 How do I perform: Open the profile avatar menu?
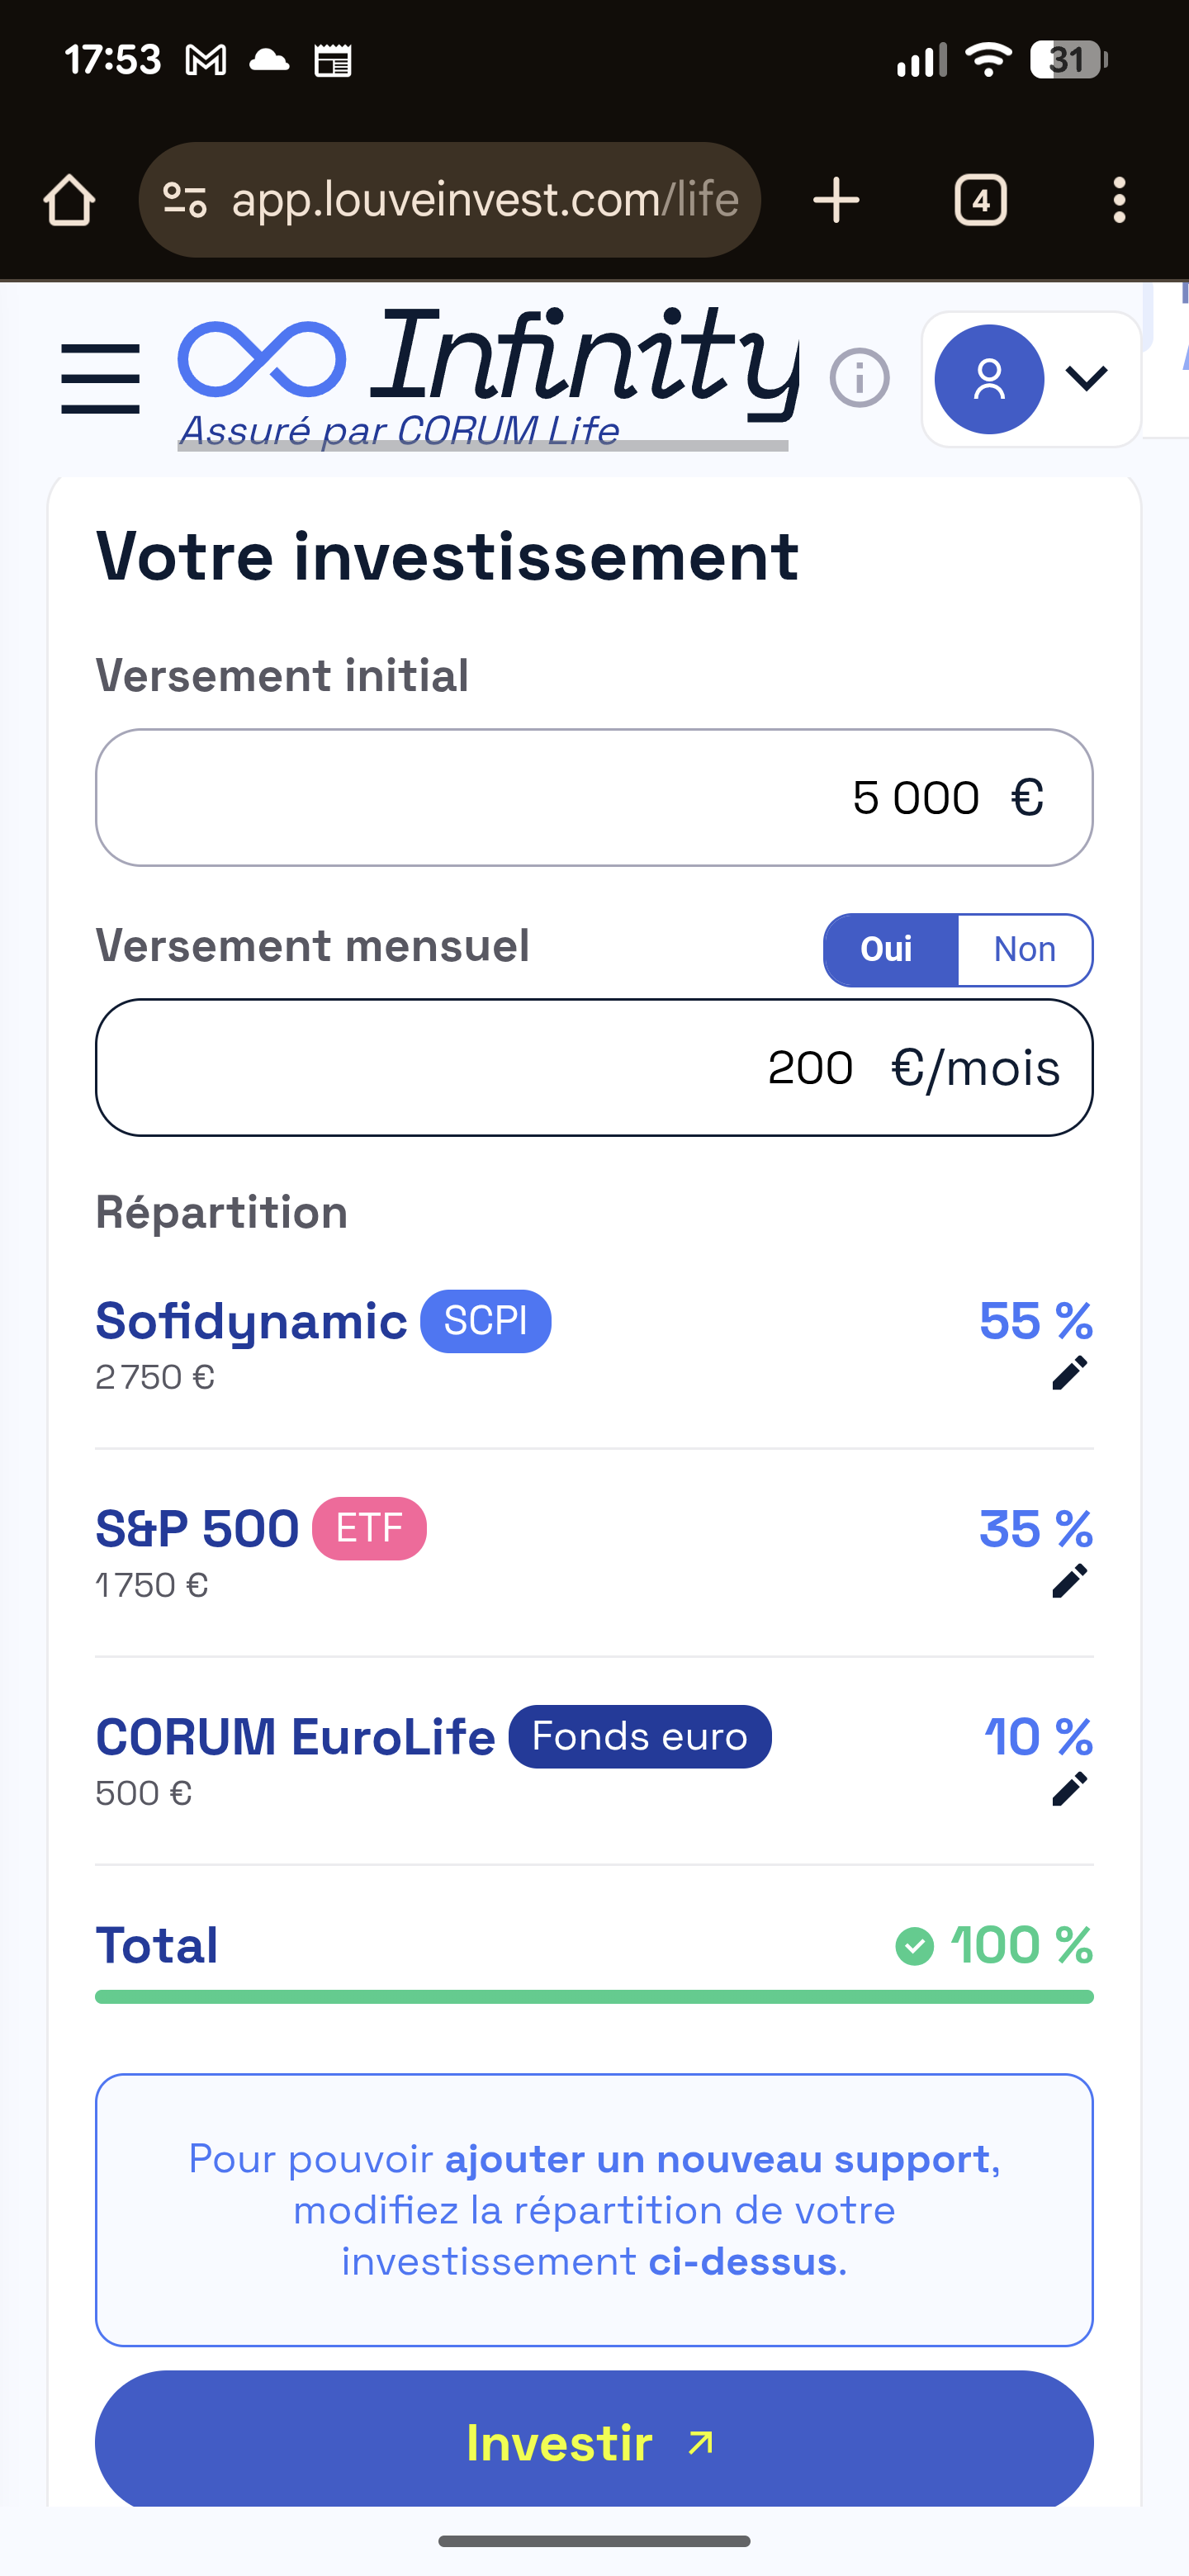(x=989, y=379)
